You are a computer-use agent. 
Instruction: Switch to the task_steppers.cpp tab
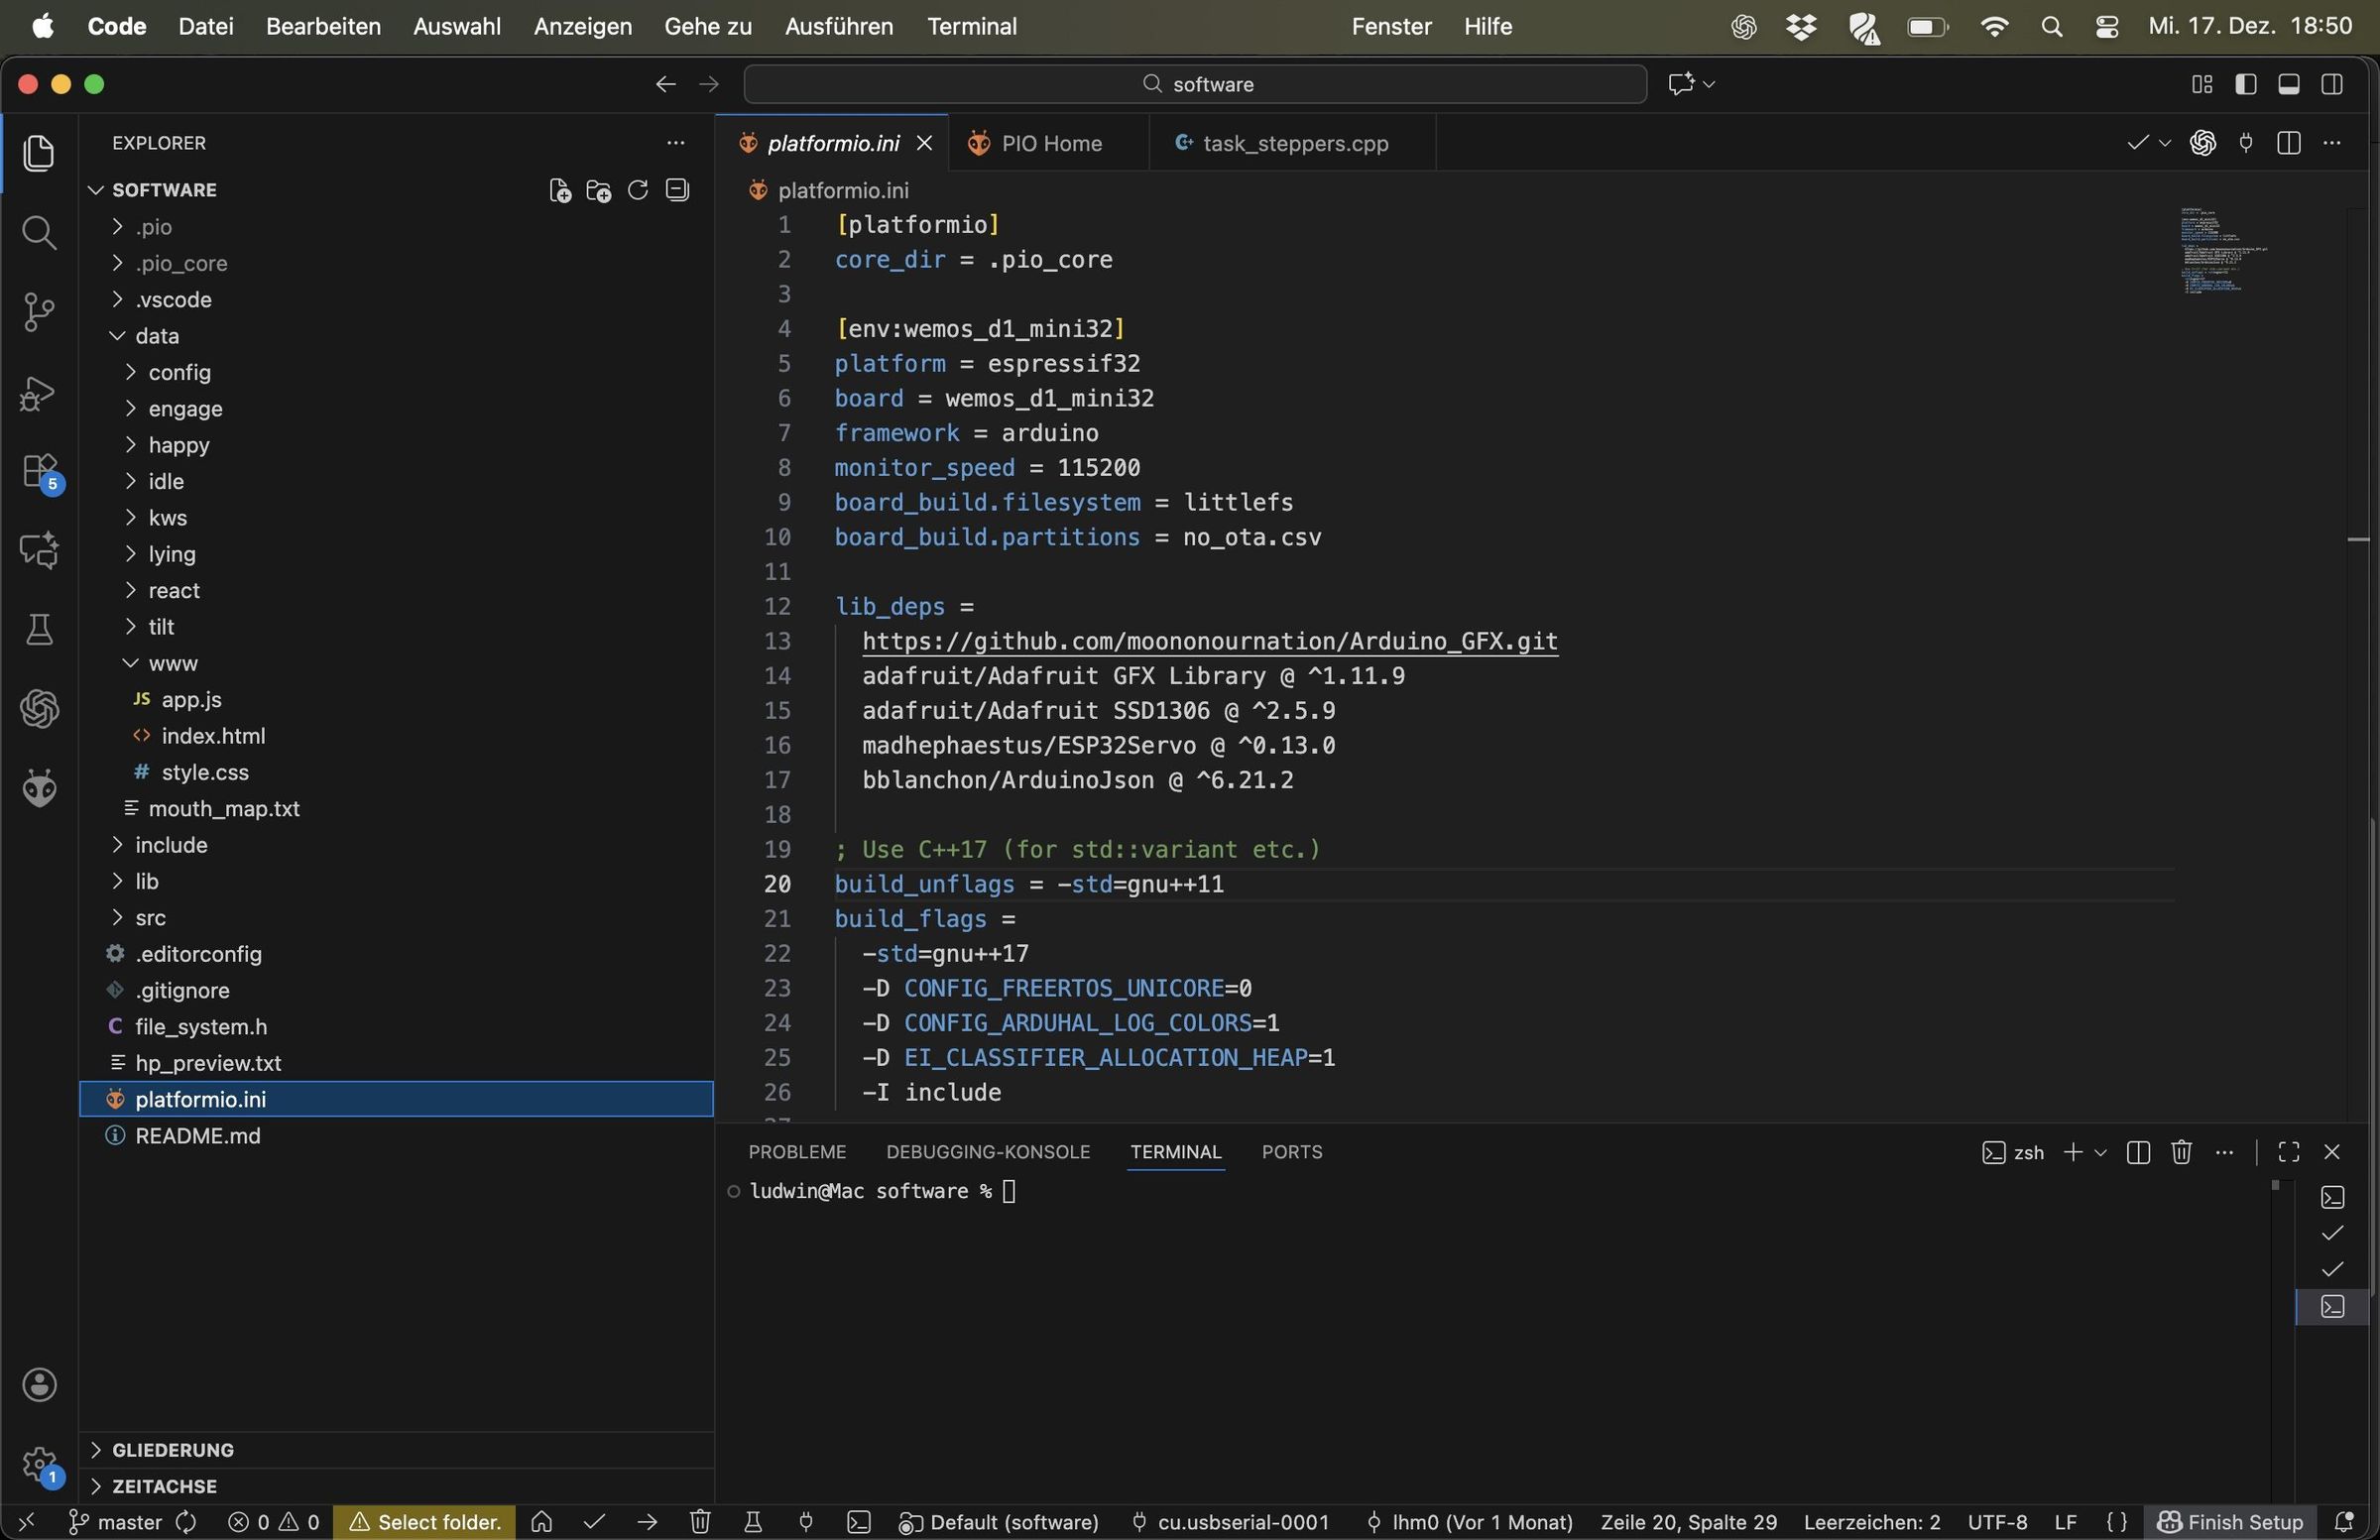click(x=1291, y=143)
